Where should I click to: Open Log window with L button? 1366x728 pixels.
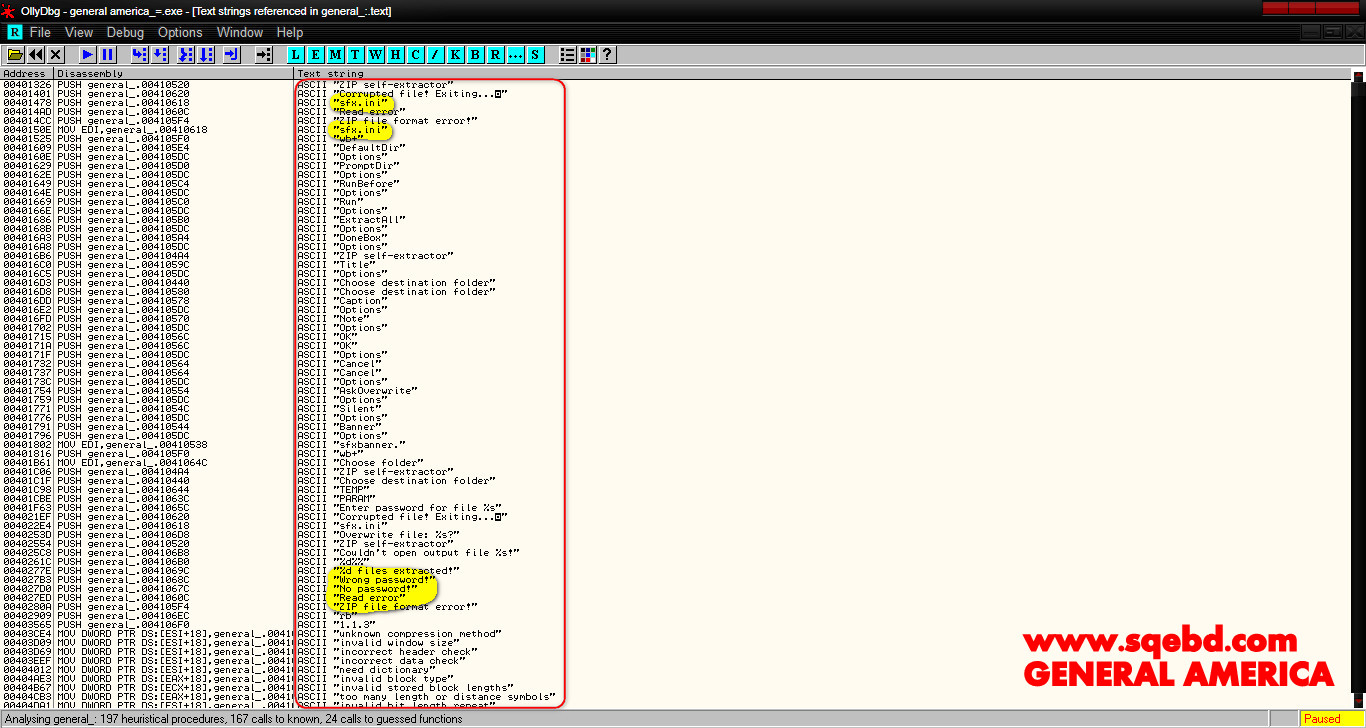296,54
